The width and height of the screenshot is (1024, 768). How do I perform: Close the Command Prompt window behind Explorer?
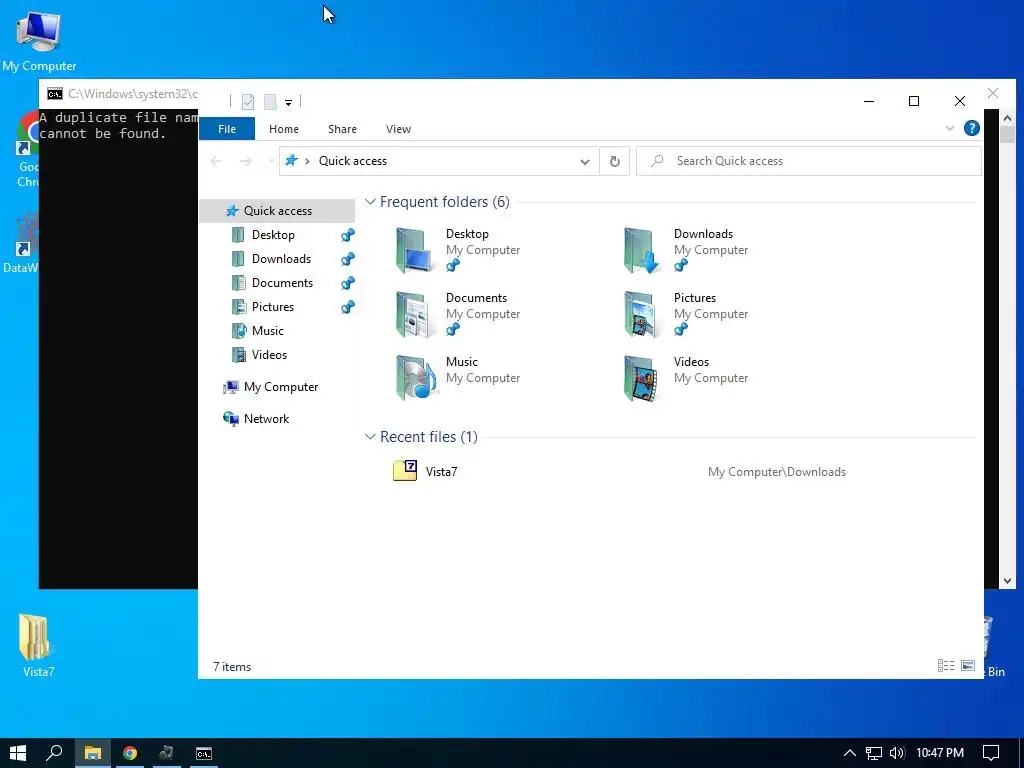pyautogui.click(x=993, y=93)
